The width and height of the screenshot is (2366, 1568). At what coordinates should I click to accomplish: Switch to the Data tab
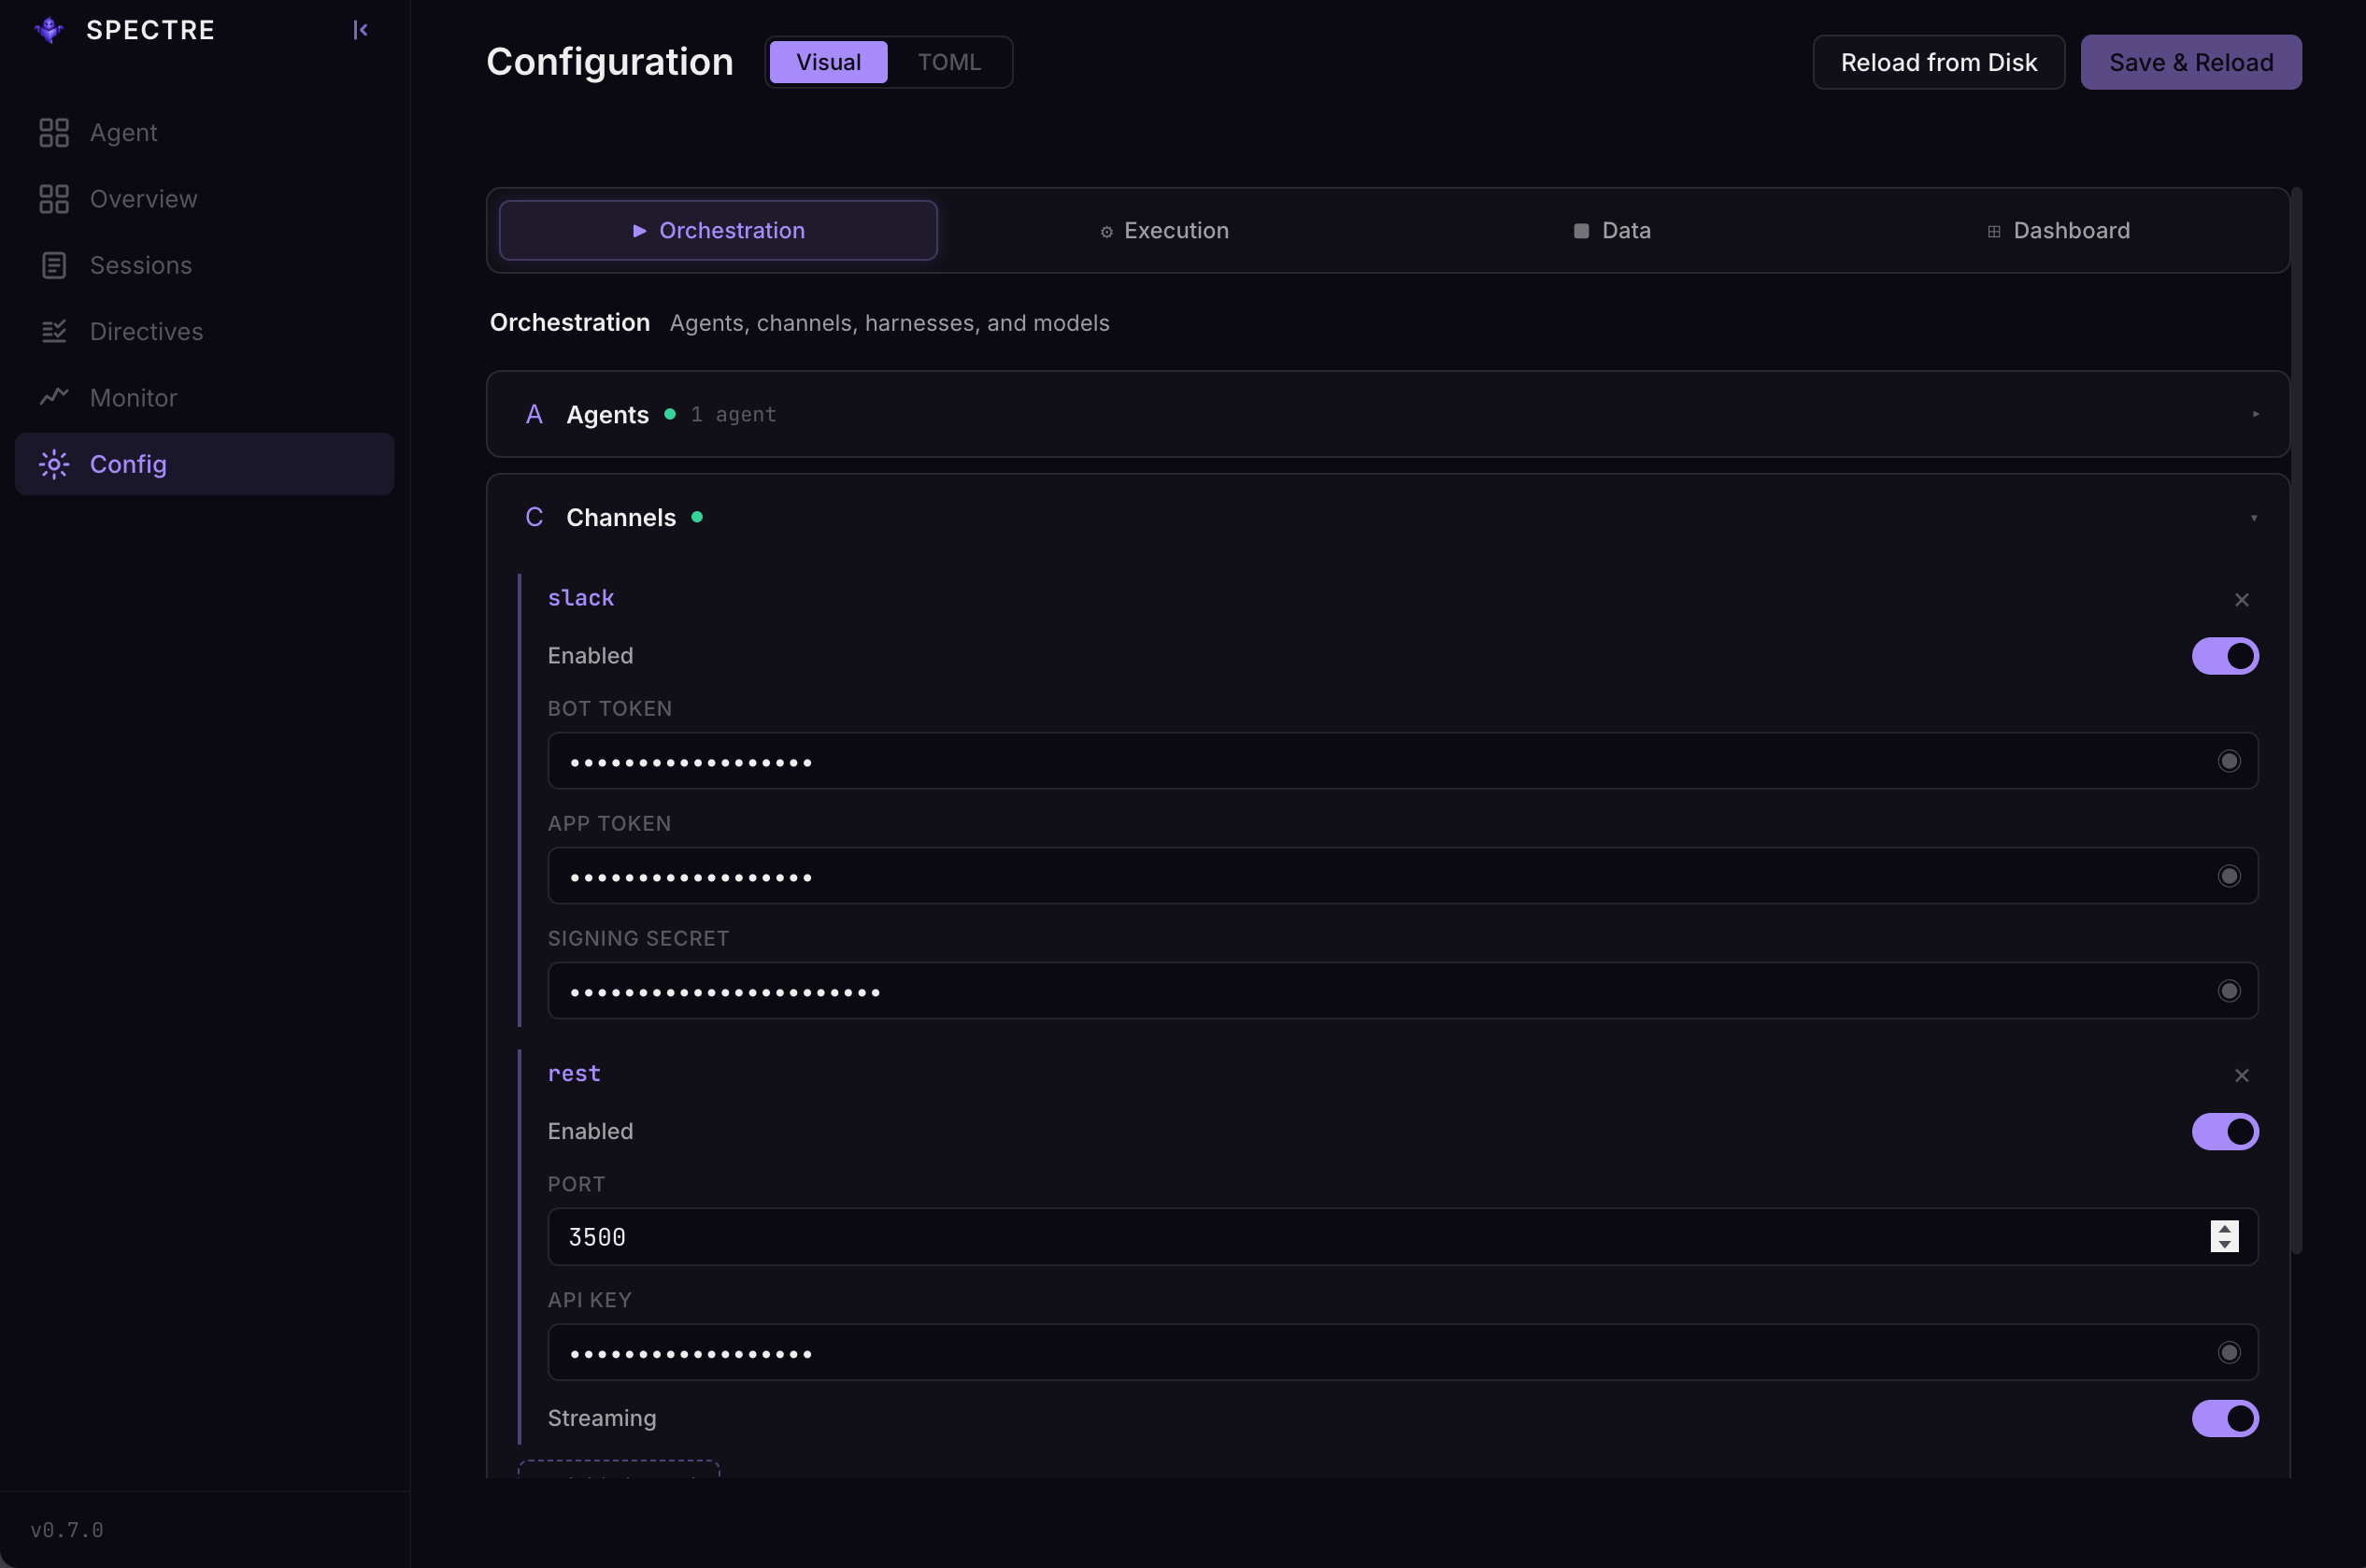1611,230
